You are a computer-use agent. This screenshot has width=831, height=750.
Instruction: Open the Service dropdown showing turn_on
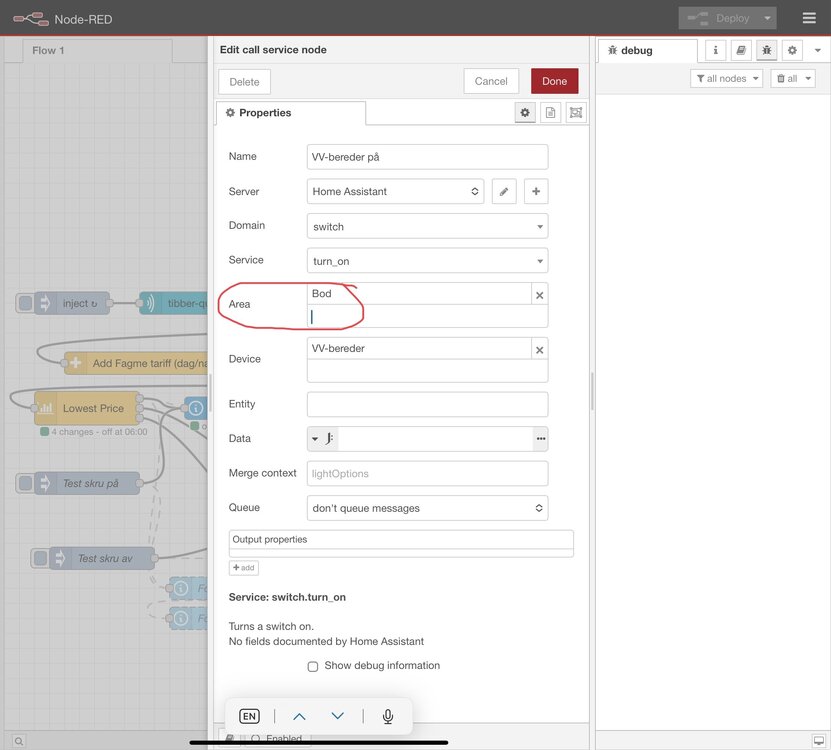point(427,261)
